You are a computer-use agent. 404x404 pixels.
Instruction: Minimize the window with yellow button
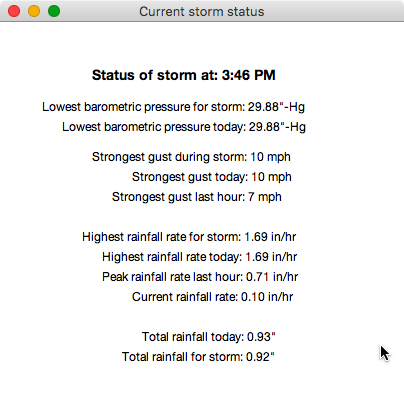[x=34, y=11]
